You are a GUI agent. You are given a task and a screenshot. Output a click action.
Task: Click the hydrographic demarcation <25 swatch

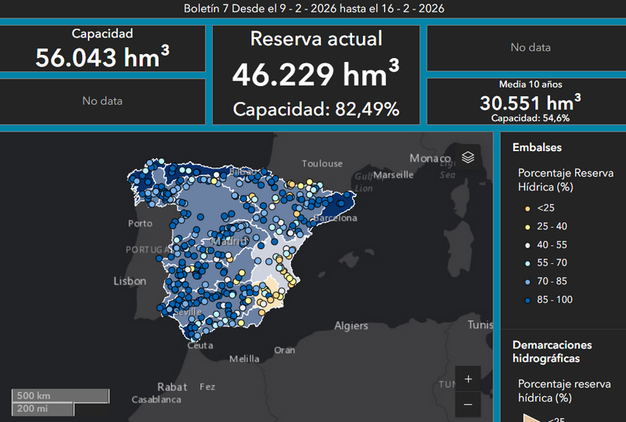(x=527, y=417)
